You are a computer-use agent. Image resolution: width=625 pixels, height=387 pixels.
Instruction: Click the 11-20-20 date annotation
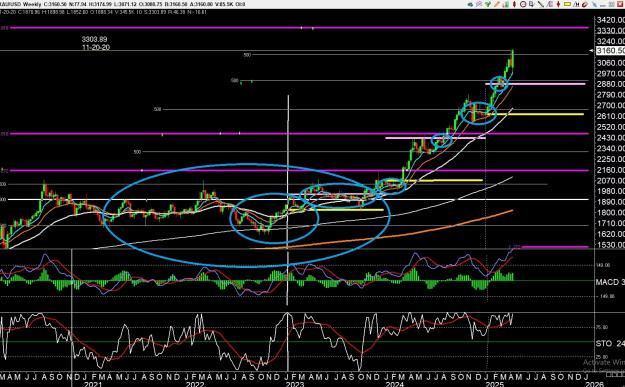coord(96,47)
